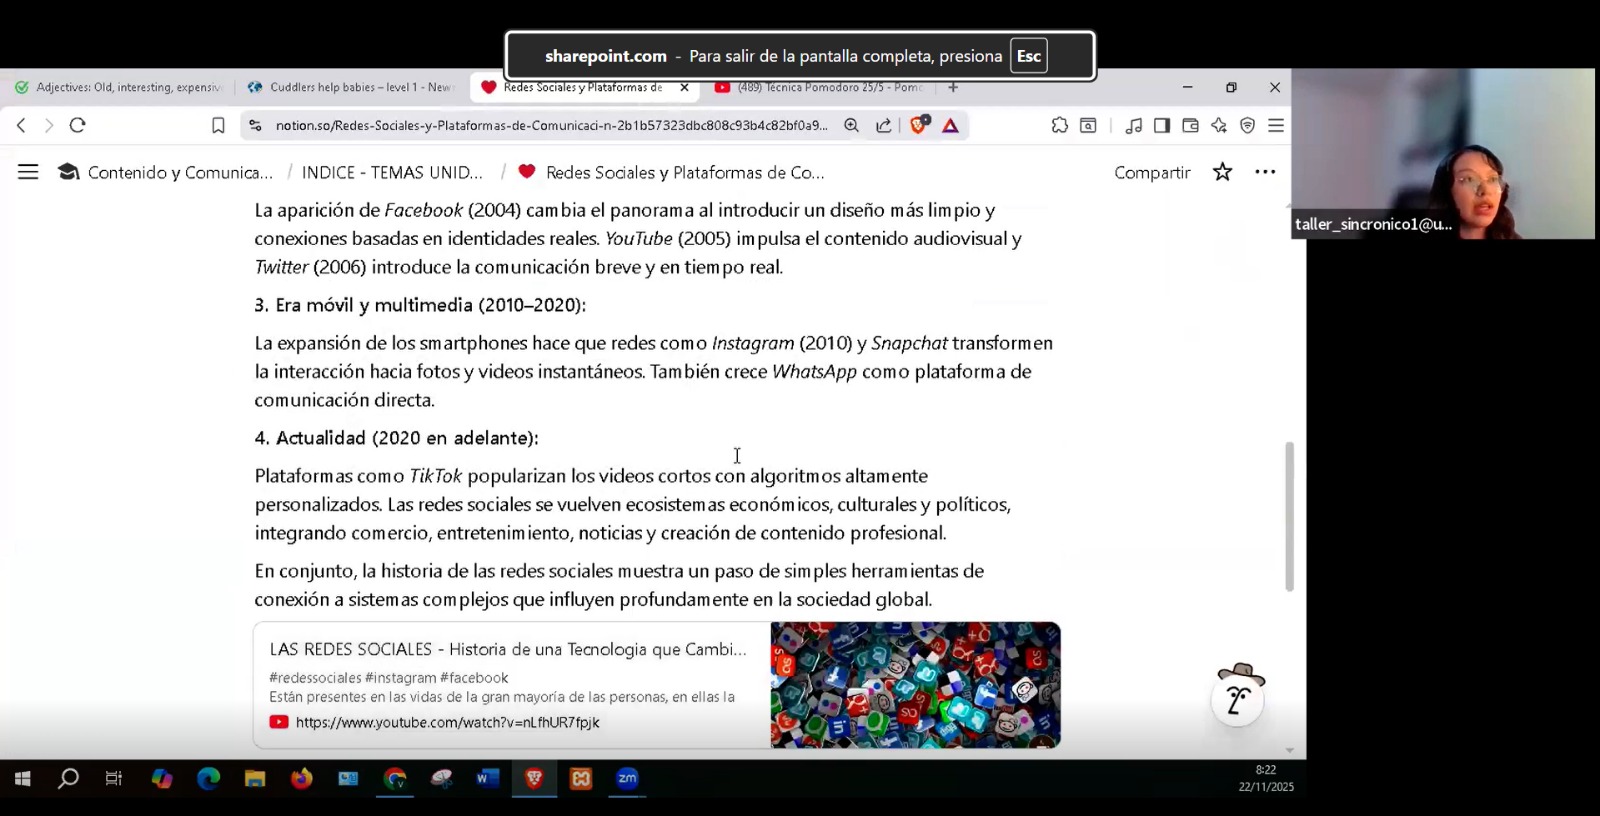Open Microsoft Word from the taskbar
This screenshot has height=816, width=1600.
tap(488, 778)
